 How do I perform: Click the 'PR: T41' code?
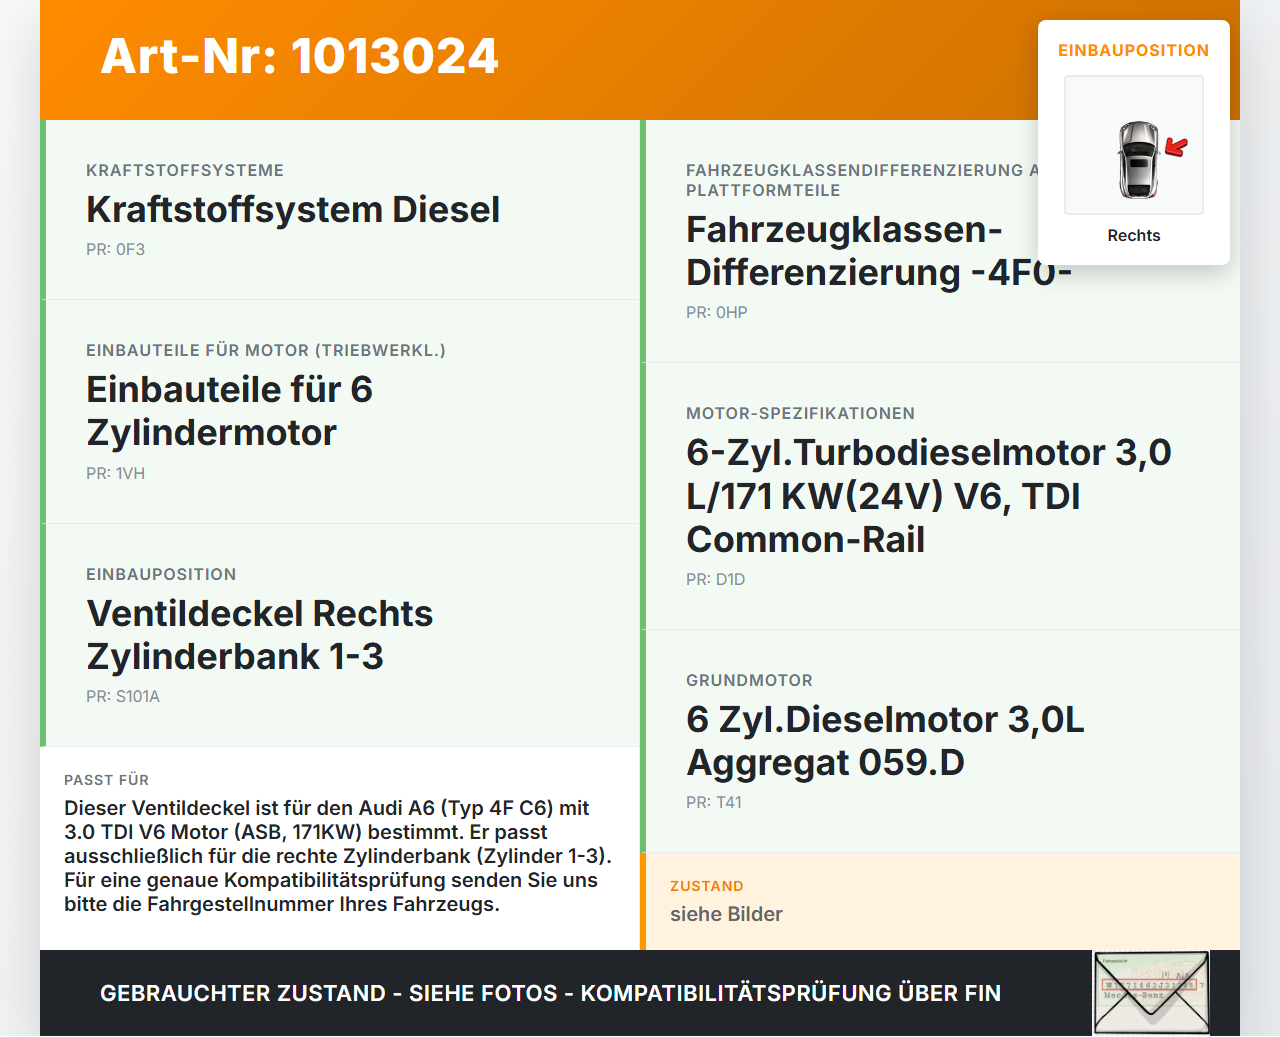tap(714, 802)
